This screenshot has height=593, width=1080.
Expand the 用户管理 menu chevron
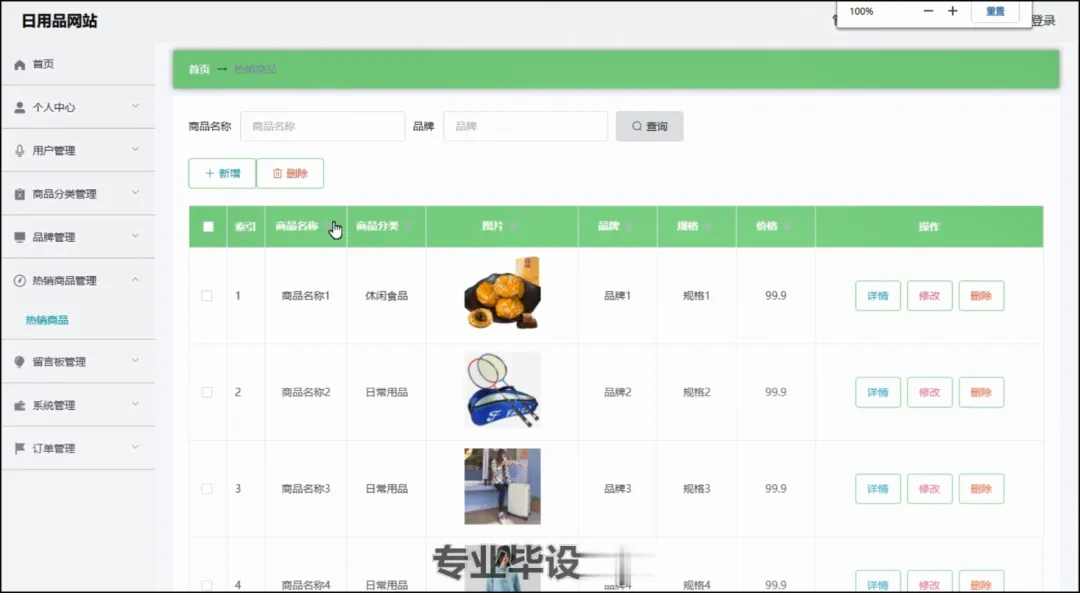pyautogui.click(x=135, y=149)
